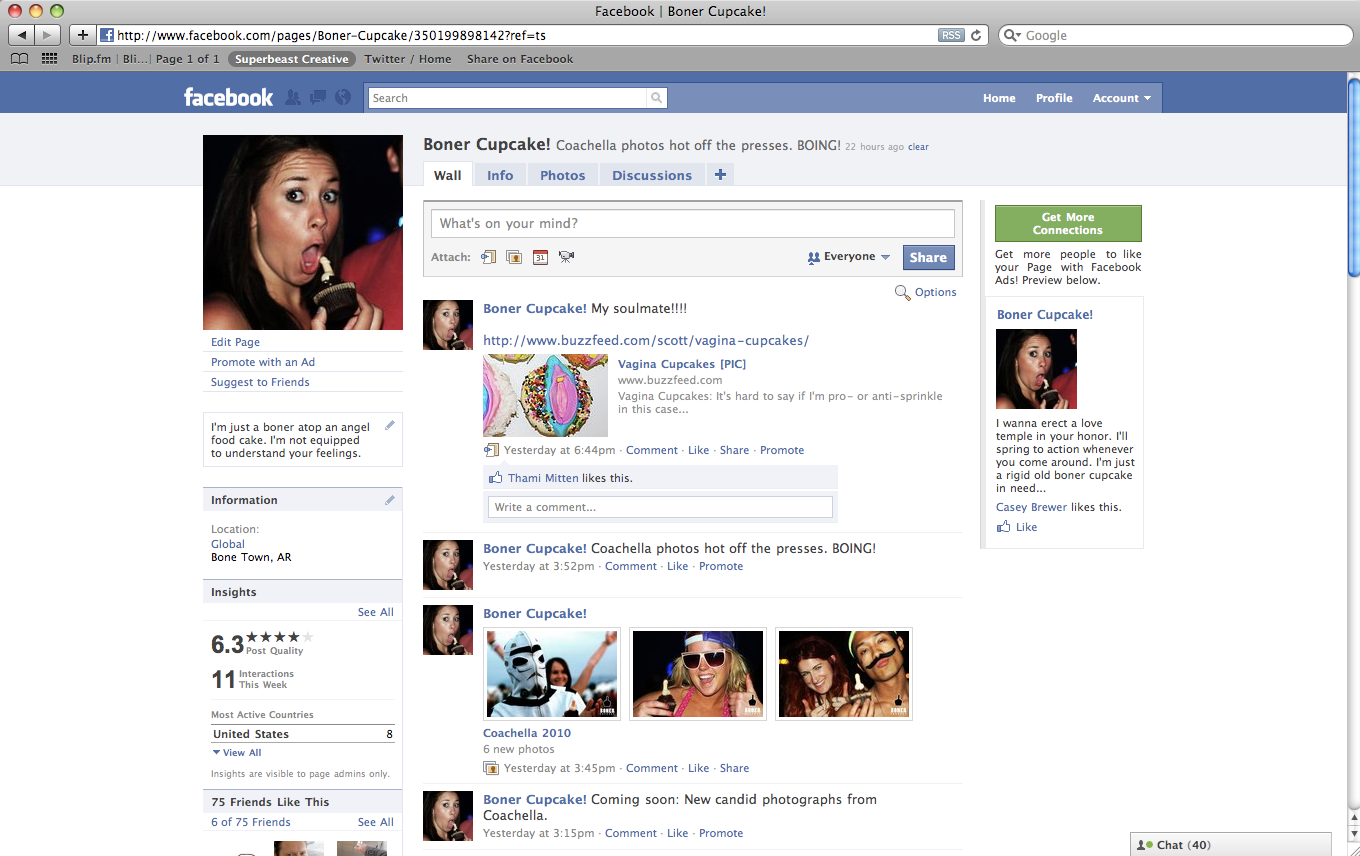Open Account dropdown menu
The image size is (1360, 856).
click(1121, 98)
